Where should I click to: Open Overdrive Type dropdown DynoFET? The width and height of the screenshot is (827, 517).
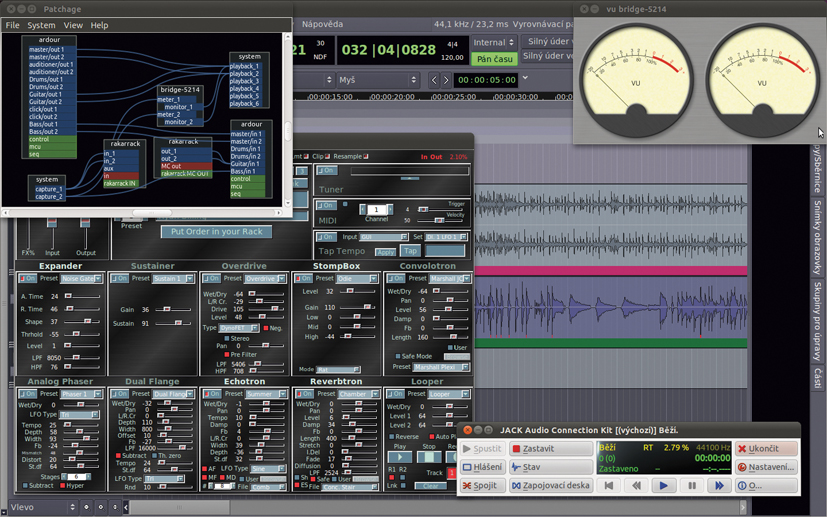pos(238,328)
